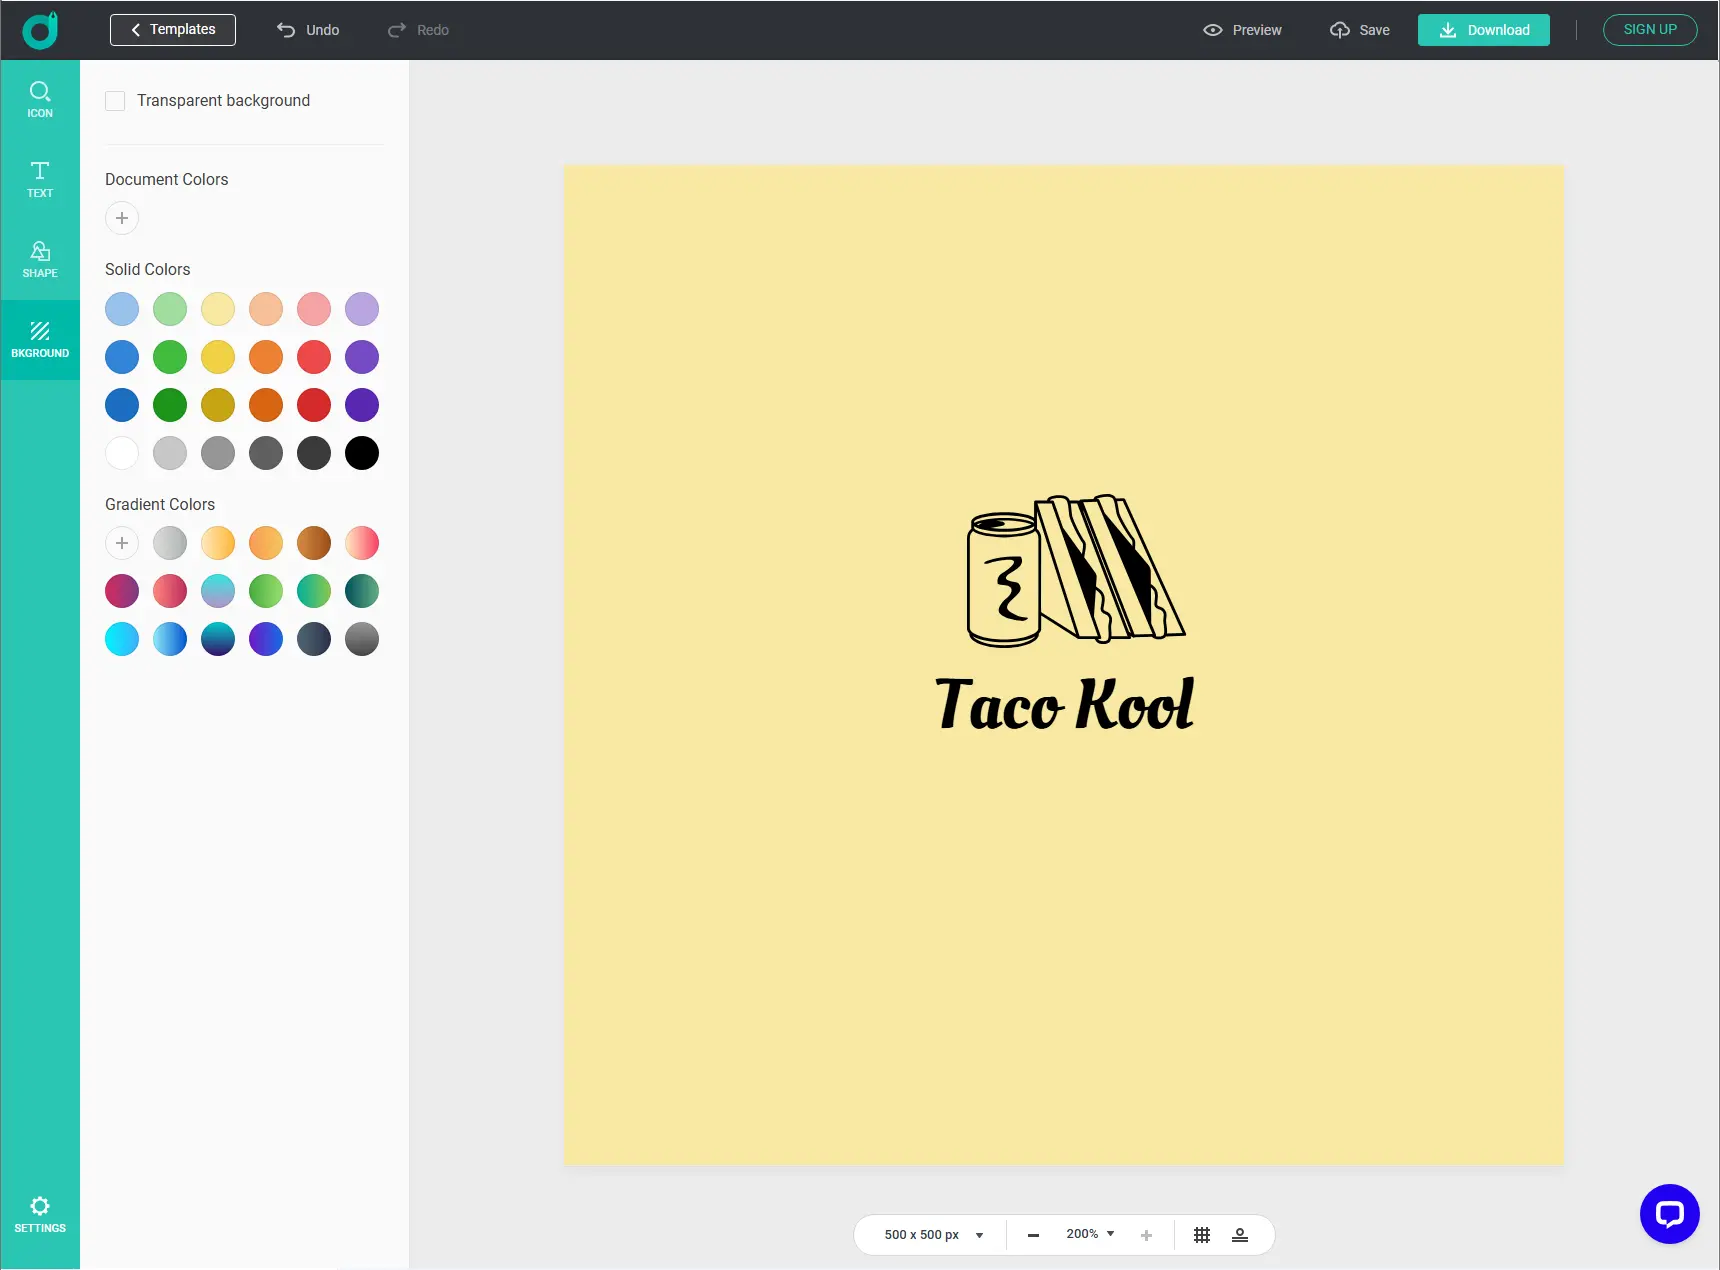The height and width of the screenshot is (1270, 1720).
Task: Pick the light blue solid color
Action: pos(122,309)
